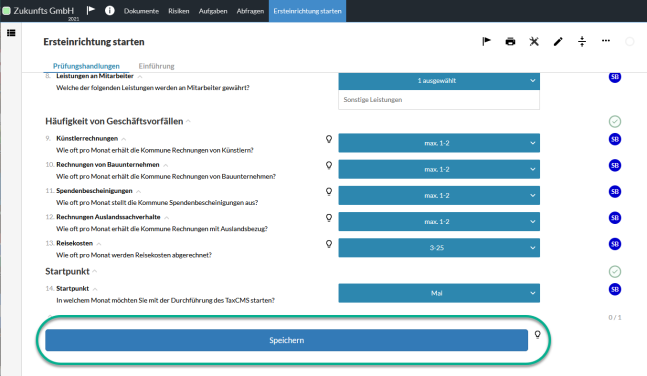
Task: Edit via the pencil icon
Action: pyautogui.click(x=558, y=41)
